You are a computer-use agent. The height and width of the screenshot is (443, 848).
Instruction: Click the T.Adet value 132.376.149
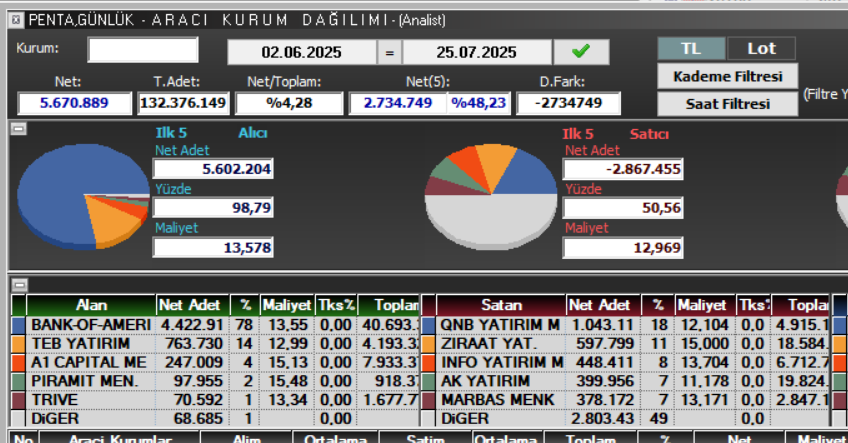coord(183,103)
